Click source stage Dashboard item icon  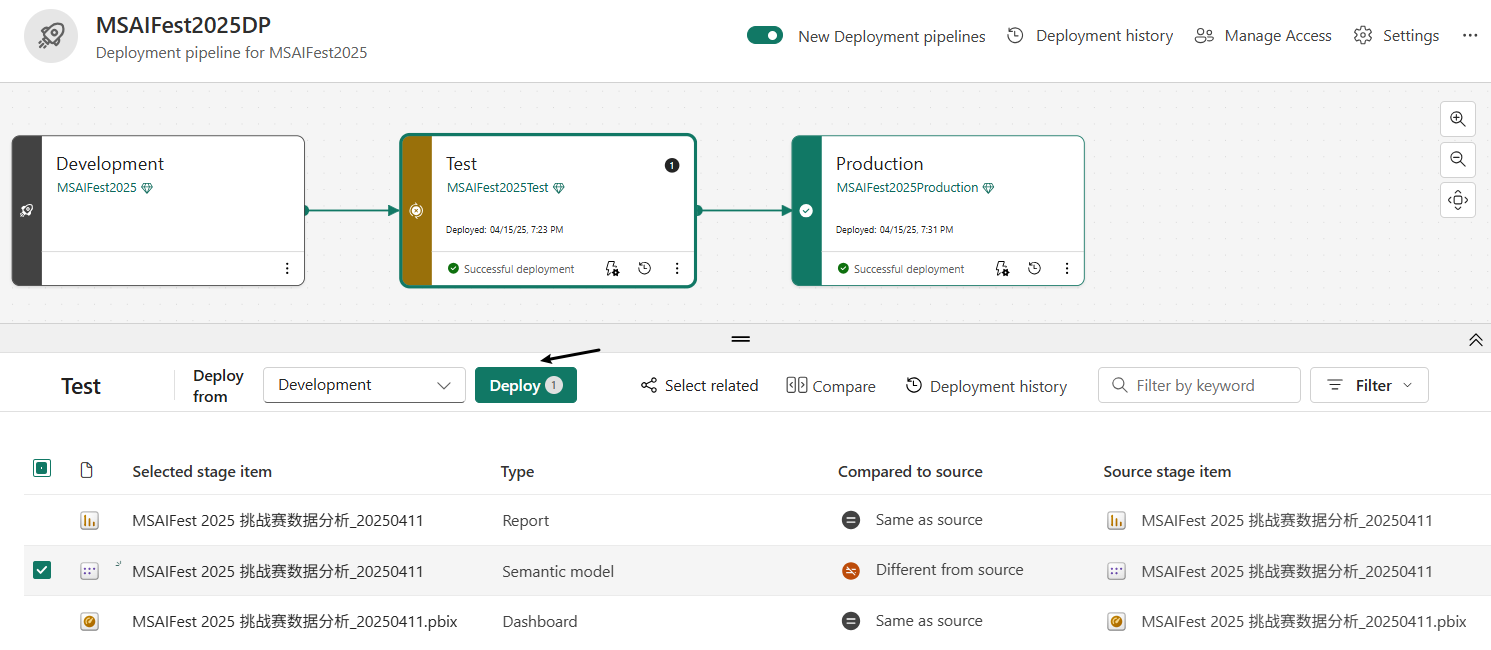(x=1117, y=621)
